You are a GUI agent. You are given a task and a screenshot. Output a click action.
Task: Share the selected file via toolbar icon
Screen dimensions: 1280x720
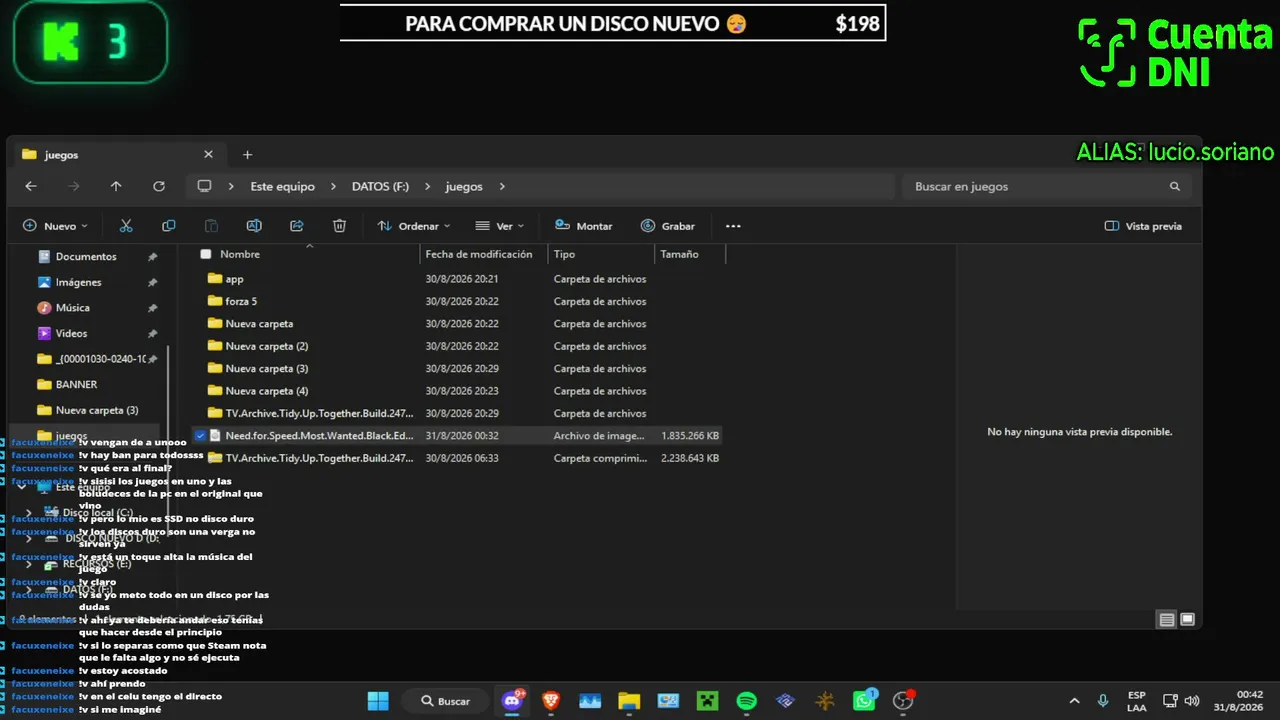pos(297,226)
